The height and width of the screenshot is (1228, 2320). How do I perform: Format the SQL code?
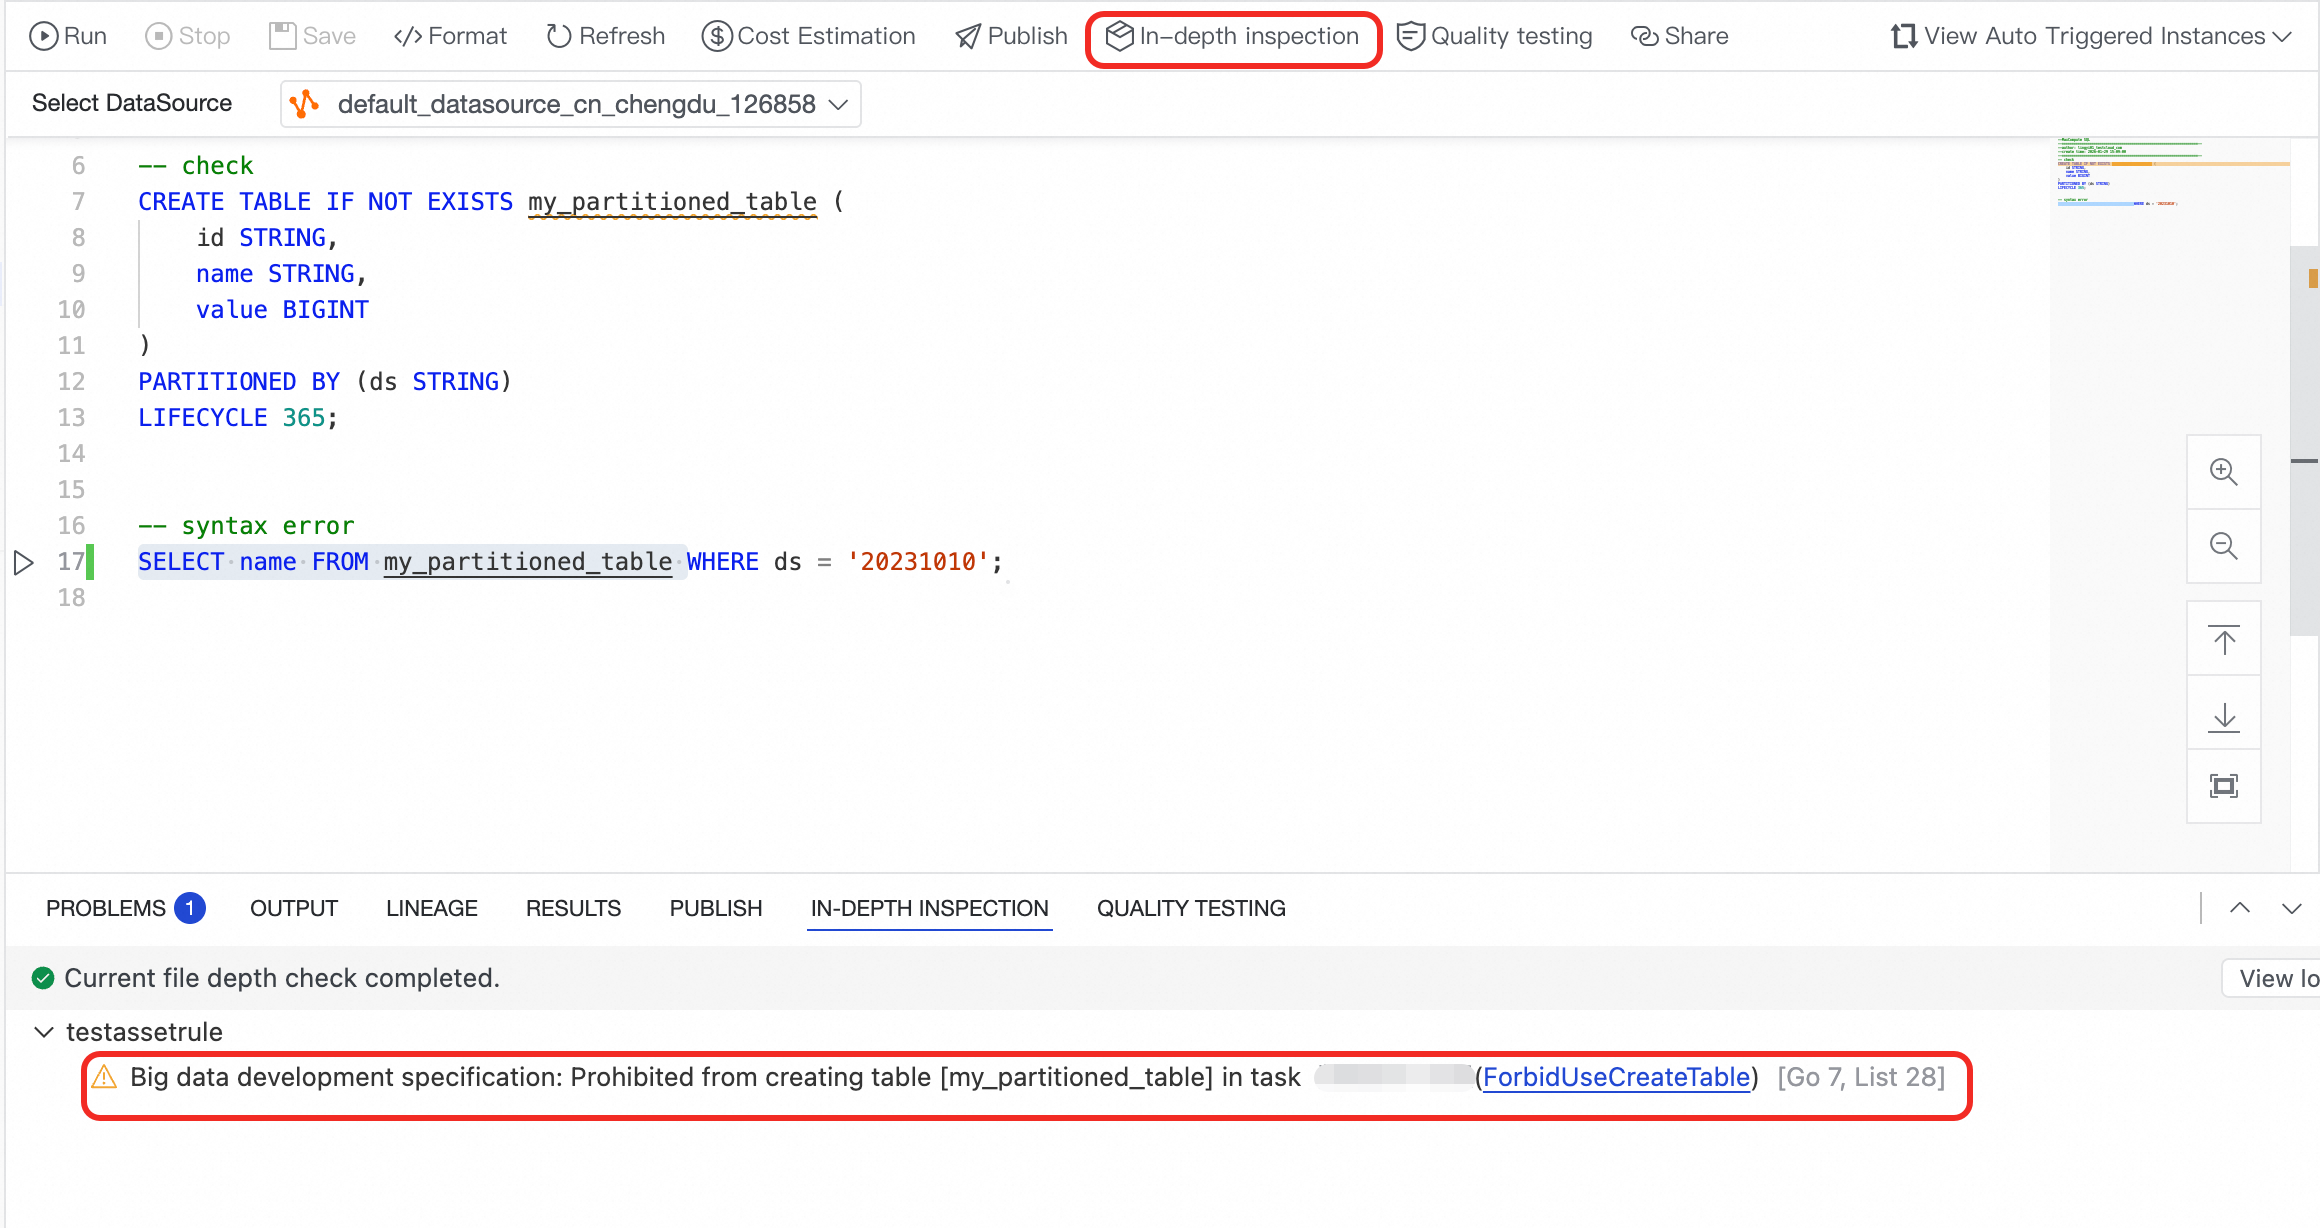(x=450, y=37)
